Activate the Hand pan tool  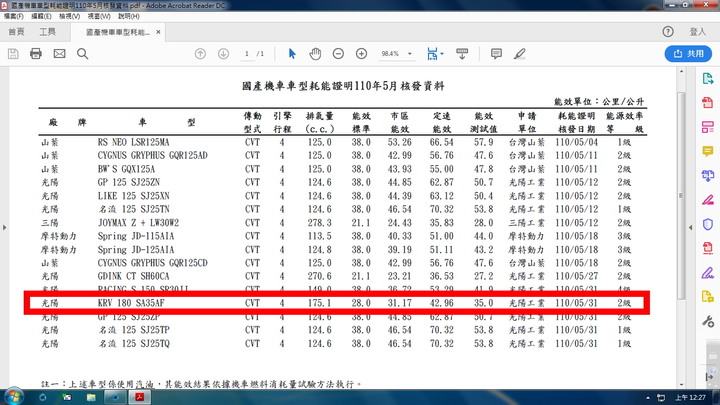click(x=315, y=54)
